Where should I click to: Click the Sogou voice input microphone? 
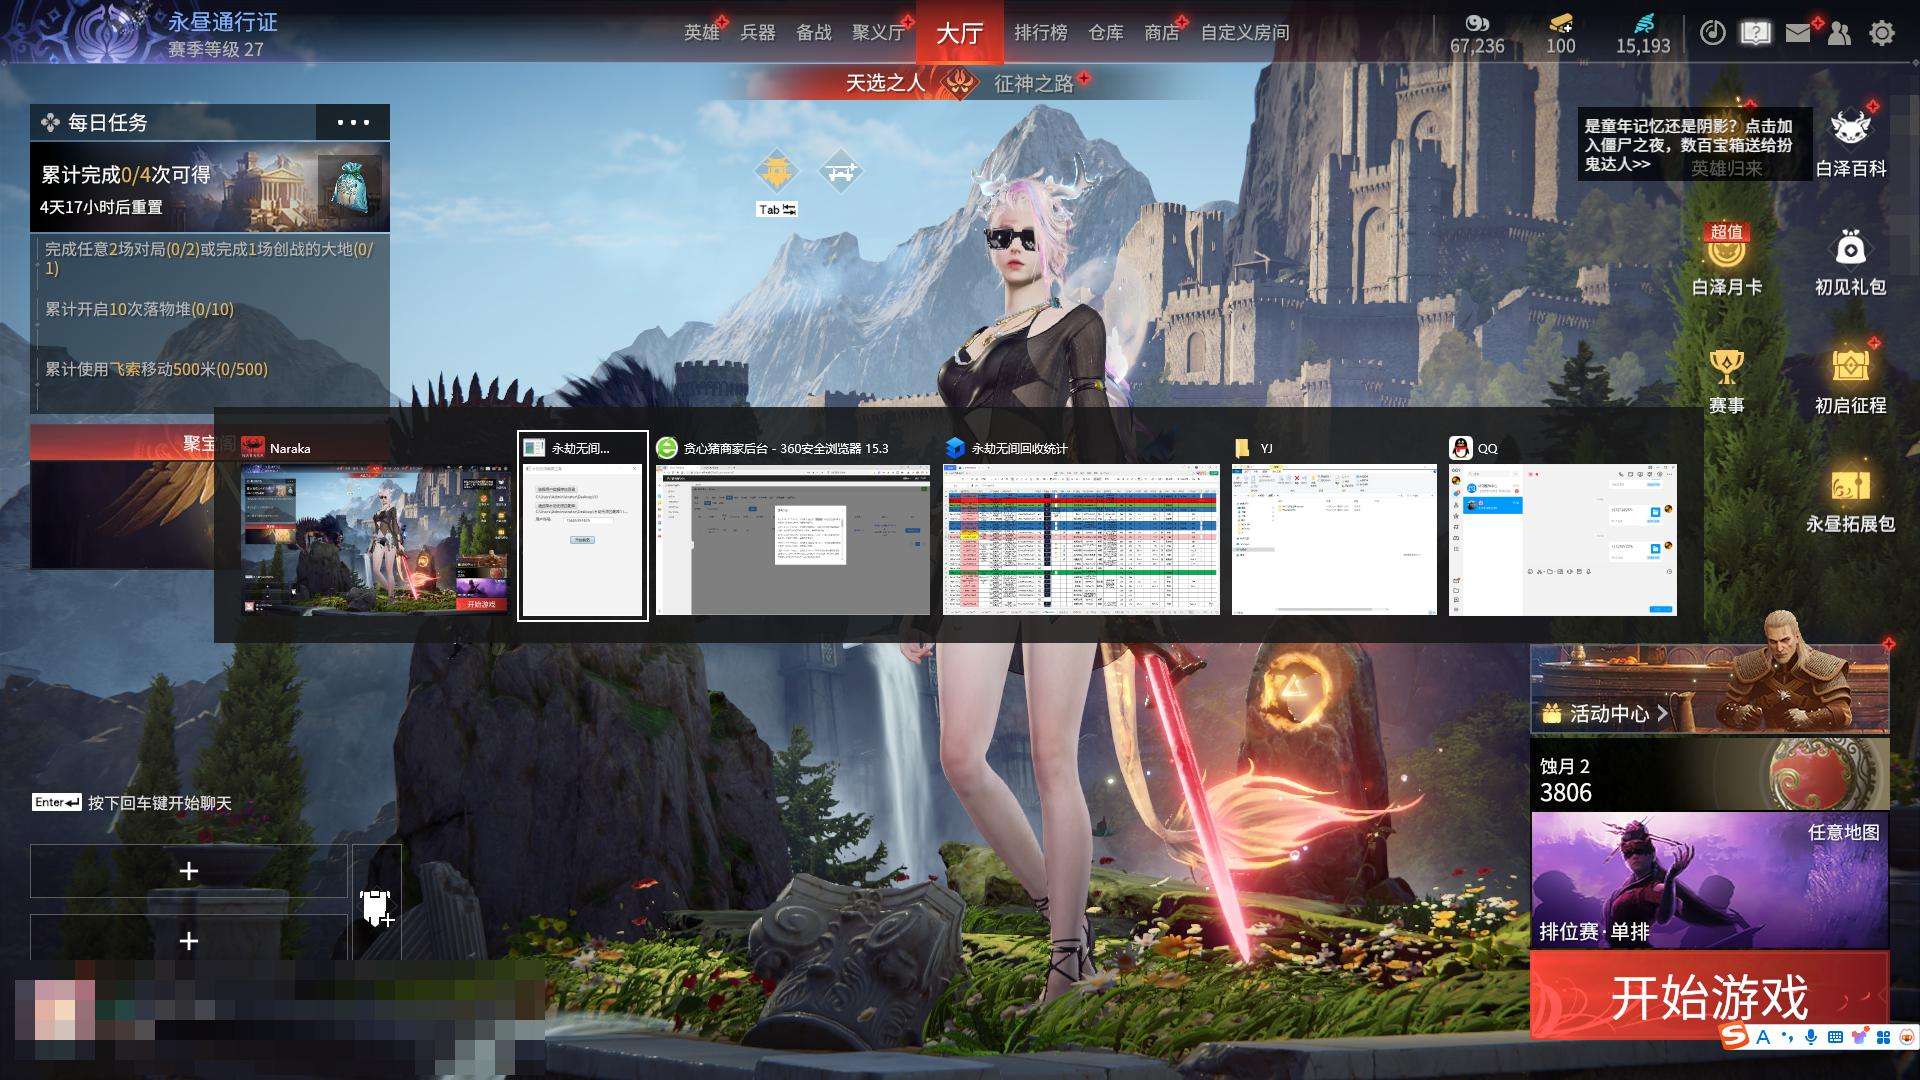click(x=1811, y=1037)
